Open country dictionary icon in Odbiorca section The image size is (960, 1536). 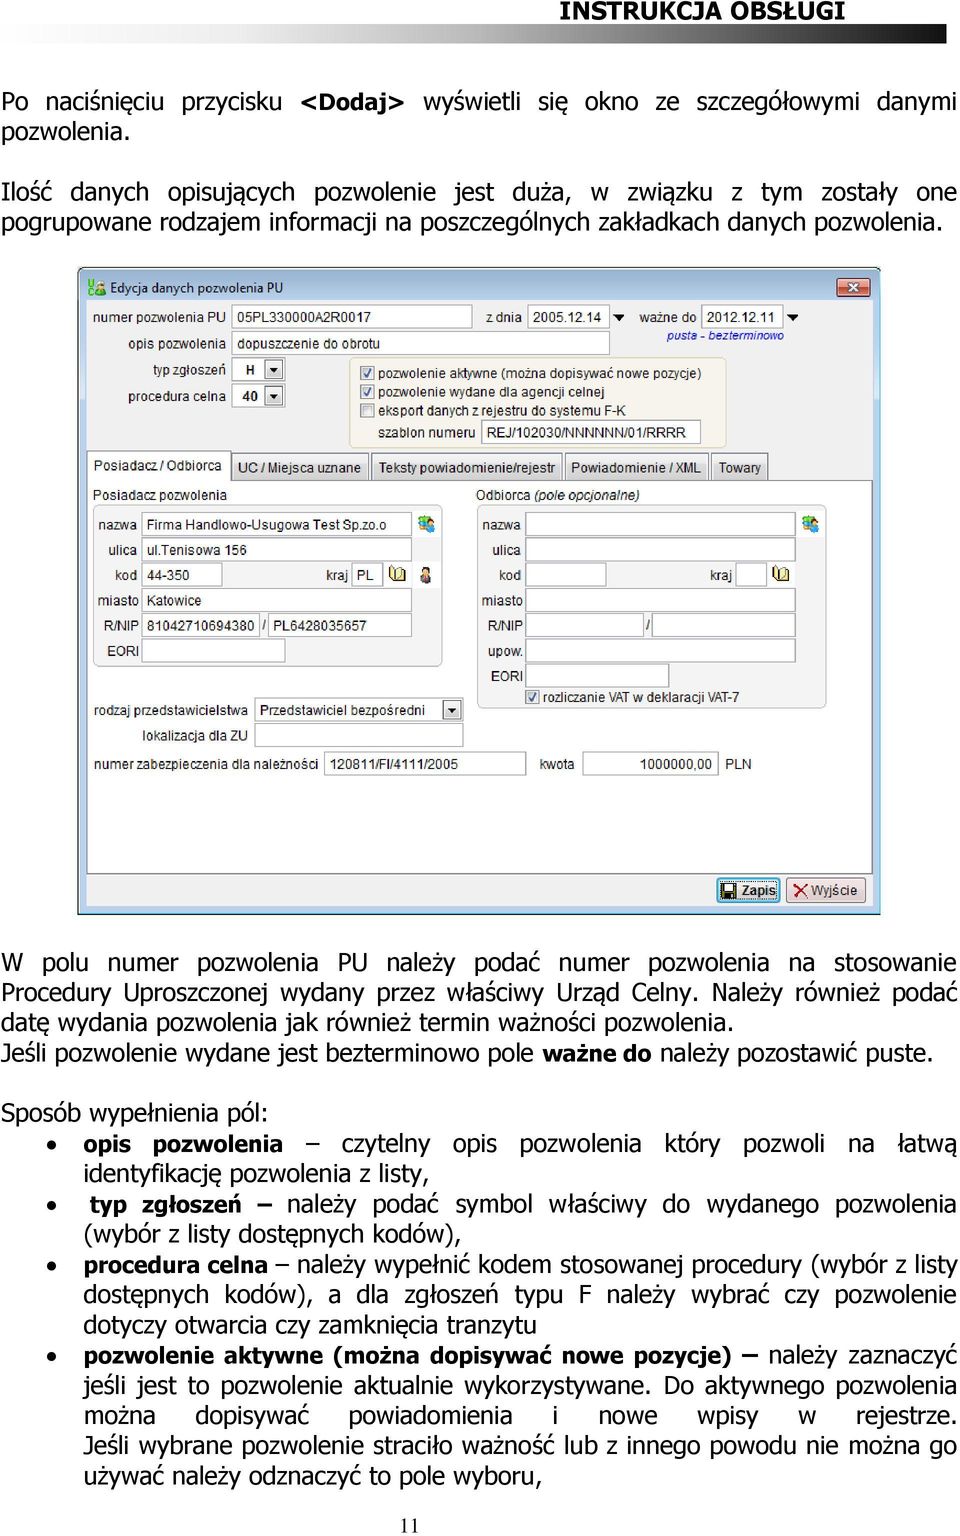click(x=781, y=574)
